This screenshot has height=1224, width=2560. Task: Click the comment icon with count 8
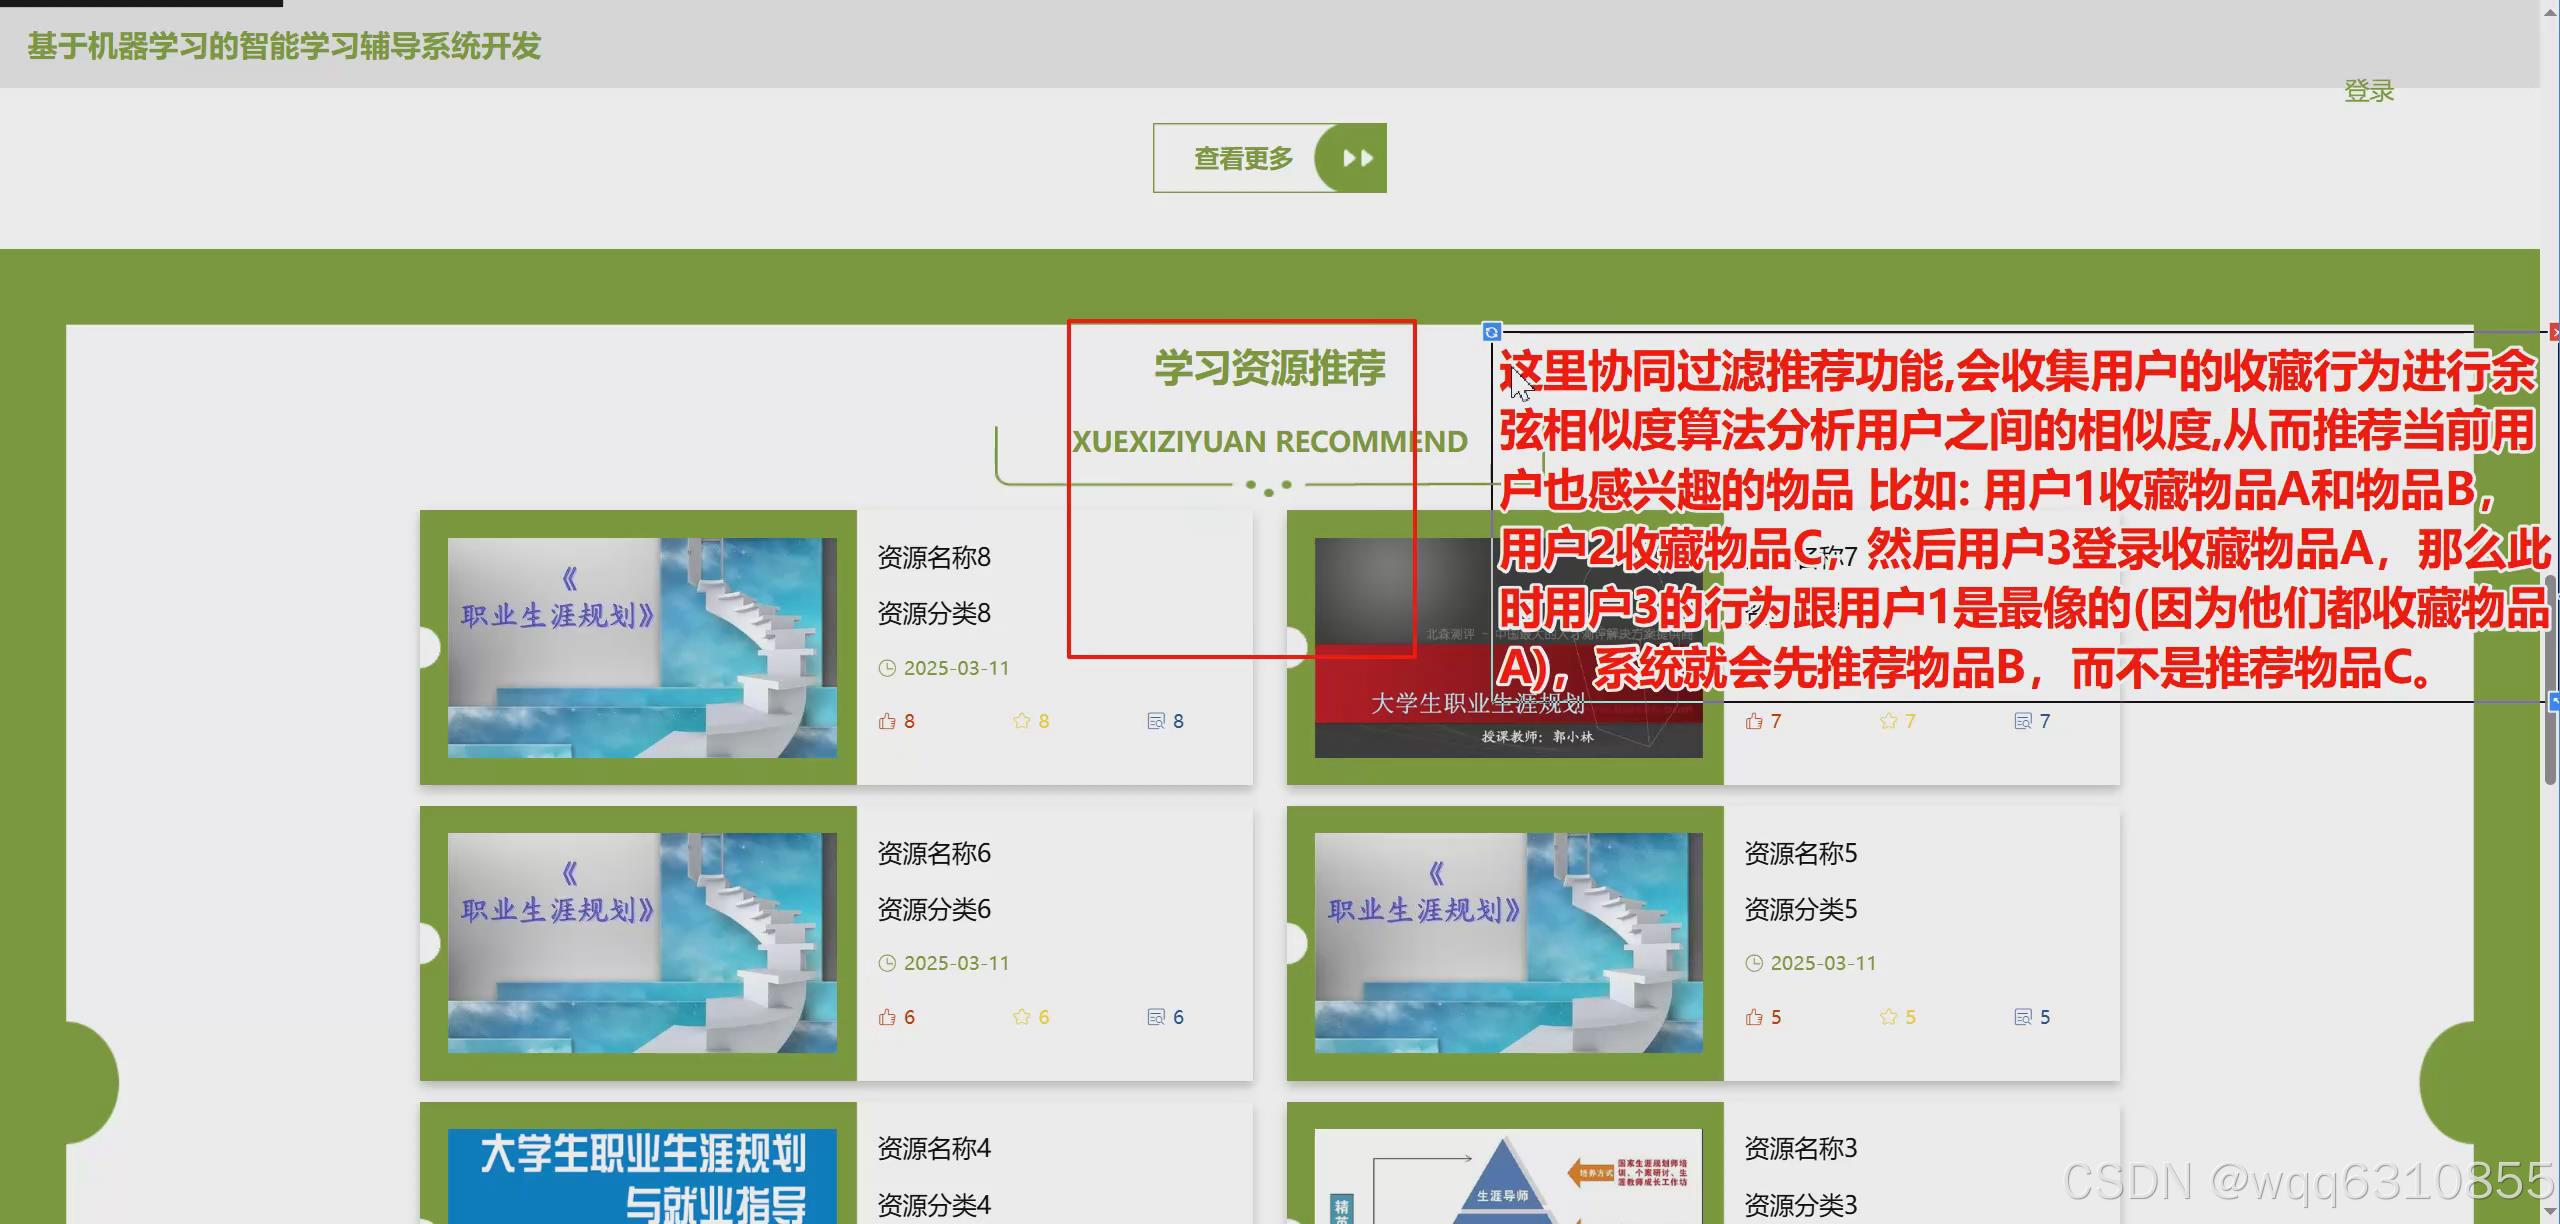1156,721
